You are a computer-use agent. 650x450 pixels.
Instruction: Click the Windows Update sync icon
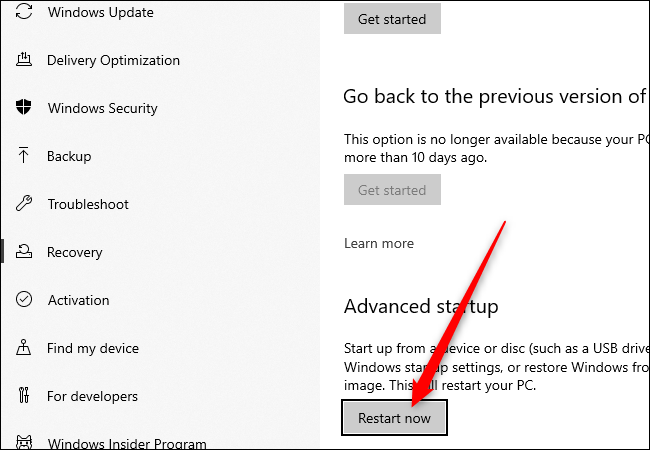[23, 13]
